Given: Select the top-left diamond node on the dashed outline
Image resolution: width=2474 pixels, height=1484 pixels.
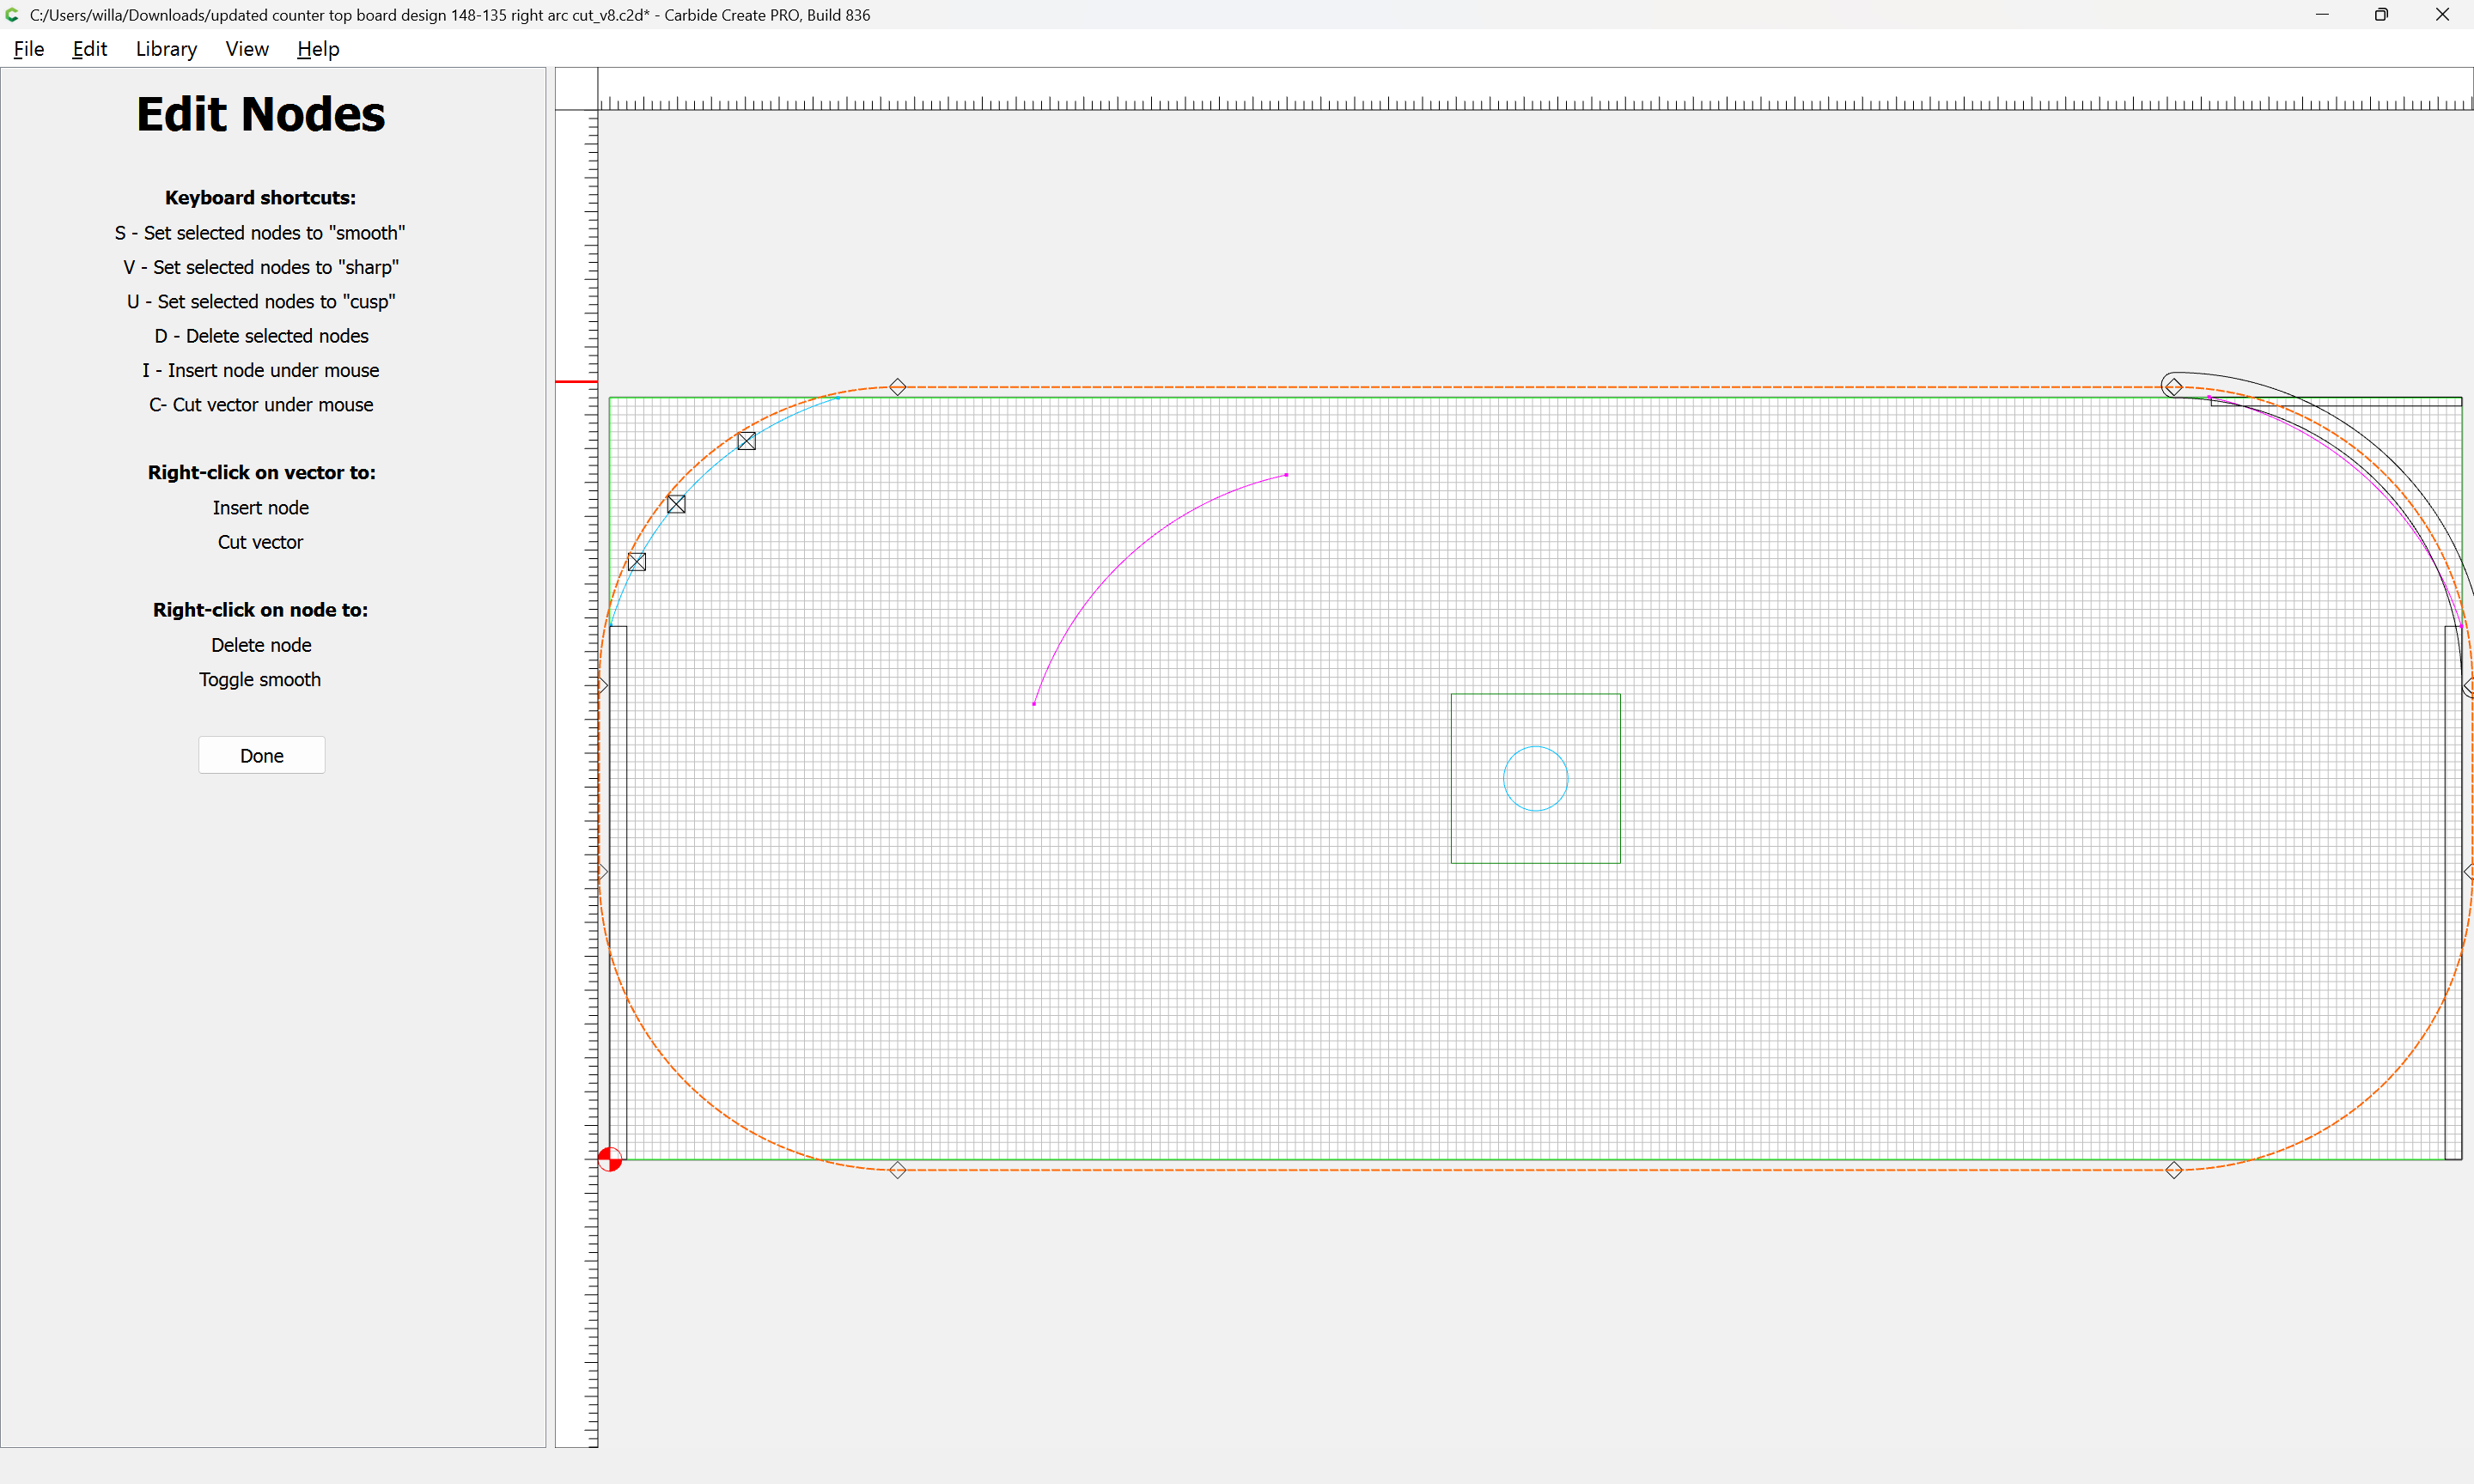Looking at the screenshot, I should pos(898,387).
